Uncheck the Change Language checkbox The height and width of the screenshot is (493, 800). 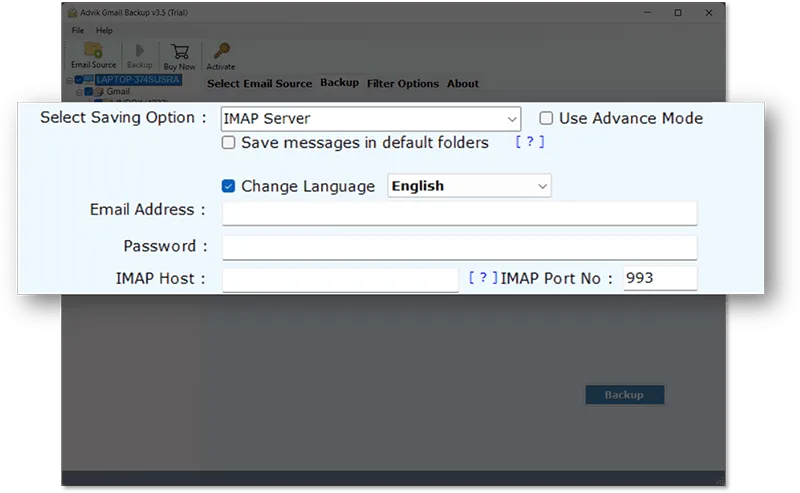click(228, 186)
